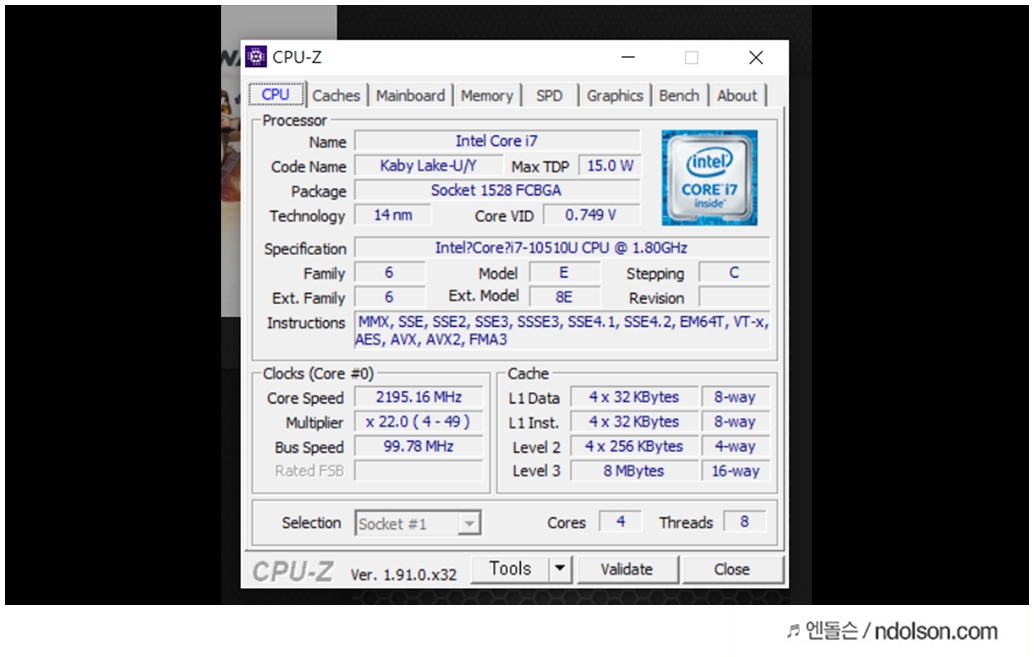The image size is (1034, 657).
Task: Click the Technology value '14 nm'
Action: [x=393, y=215]
